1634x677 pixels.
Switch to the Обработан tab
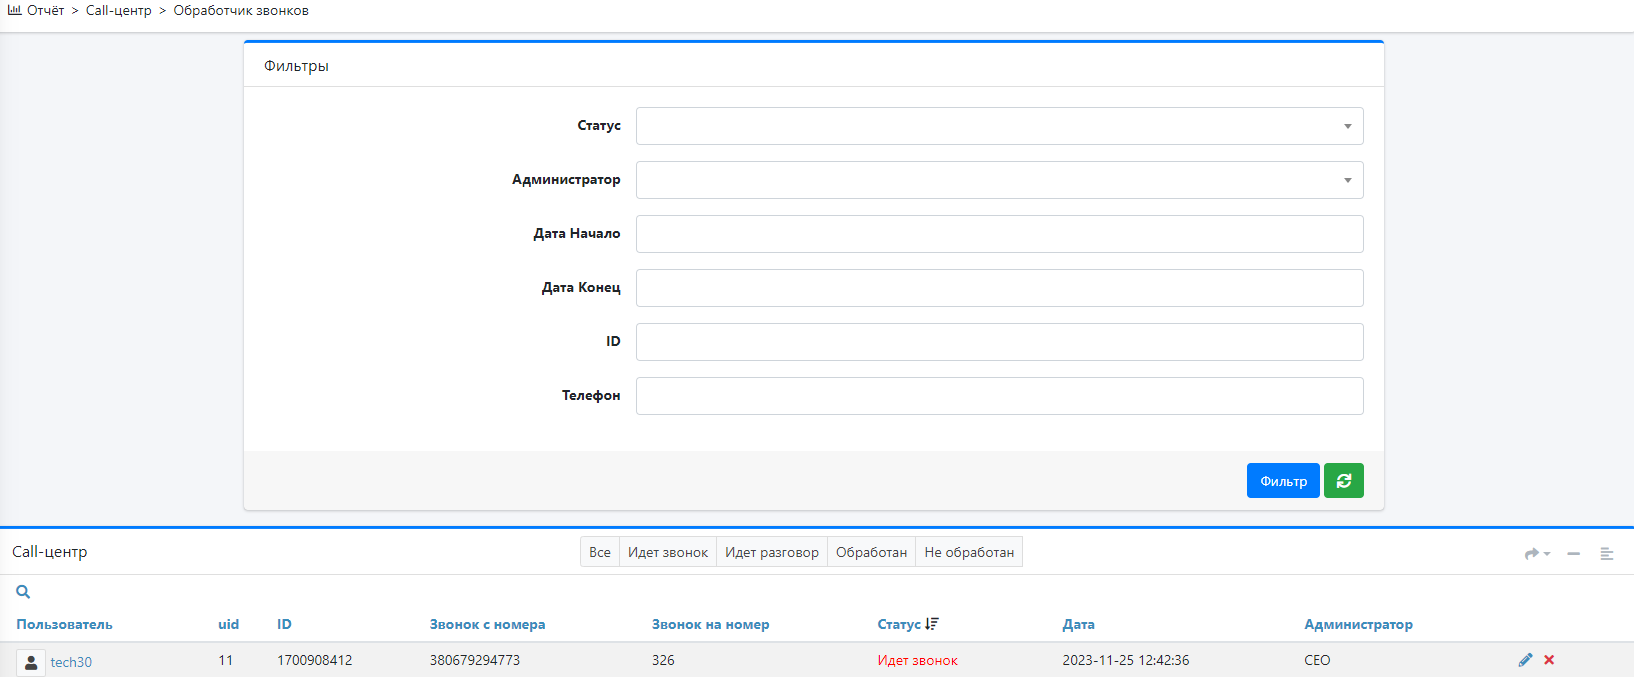tap(871, 552)
